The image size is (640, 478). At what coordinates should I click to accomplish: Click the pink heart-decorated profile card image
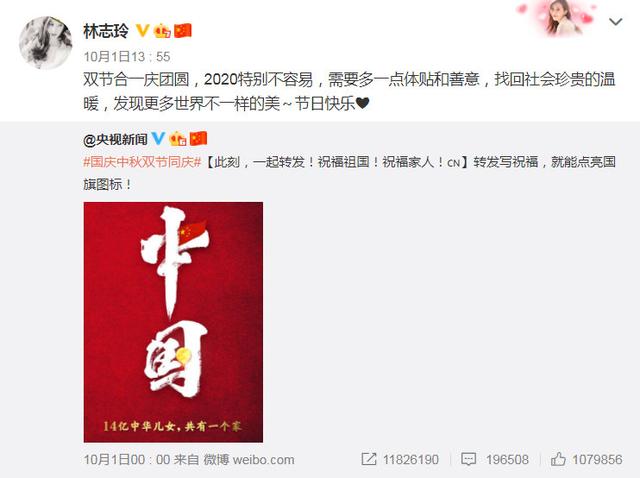coord(559,18)
